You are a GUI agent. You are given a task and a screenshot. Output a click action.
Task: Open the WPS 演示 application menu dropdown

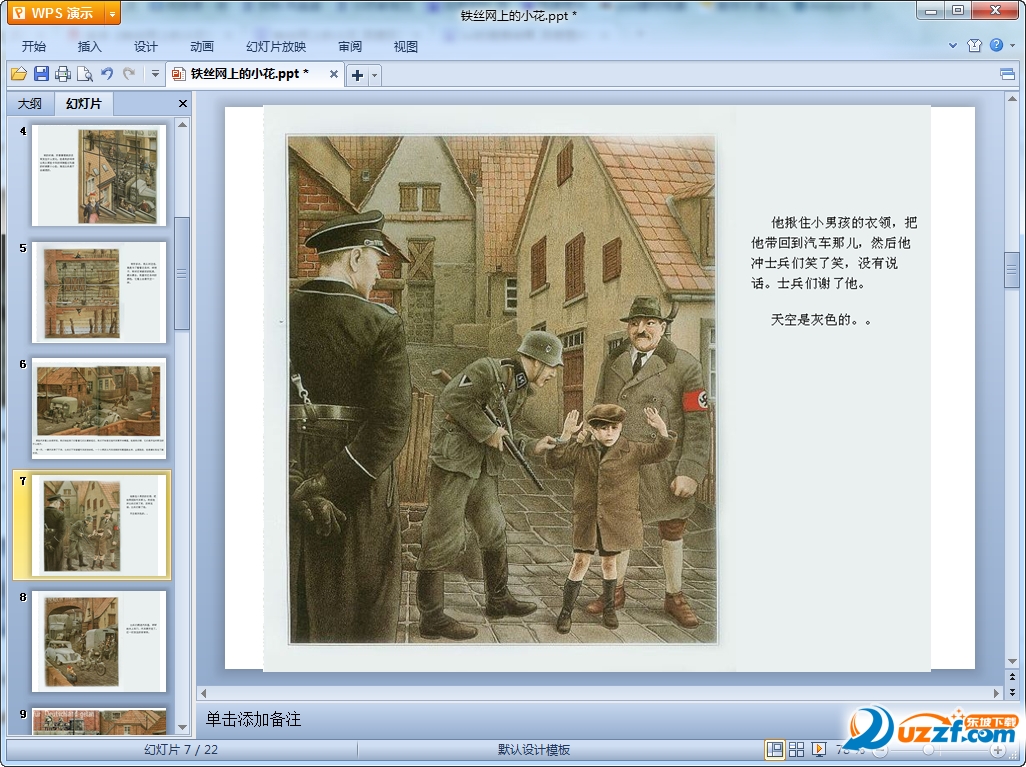click(112, 13)
